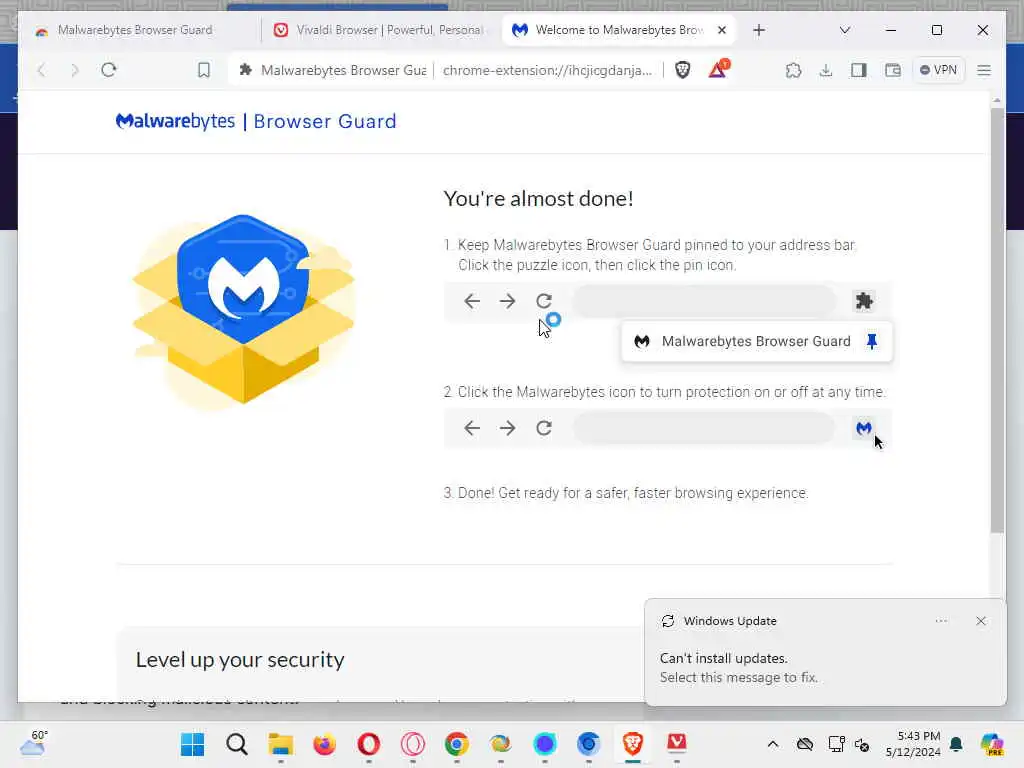The width and height of the screenshot is (1024, 768).
Task: Open Brave Rewards triangle icon
Action: click(x=718, y=69)
